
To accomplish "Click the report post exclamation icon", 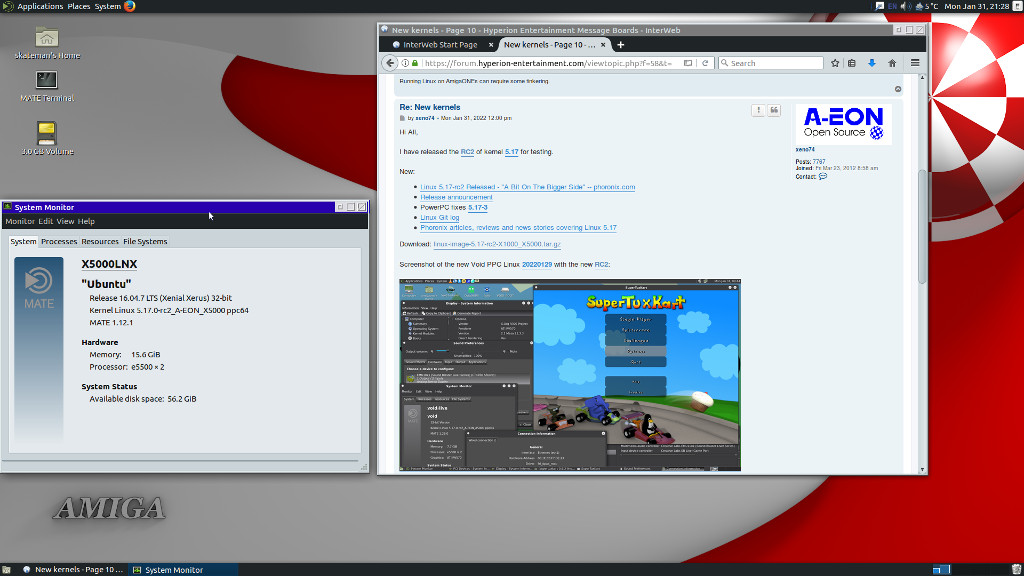I will click(x=758, y=110).
